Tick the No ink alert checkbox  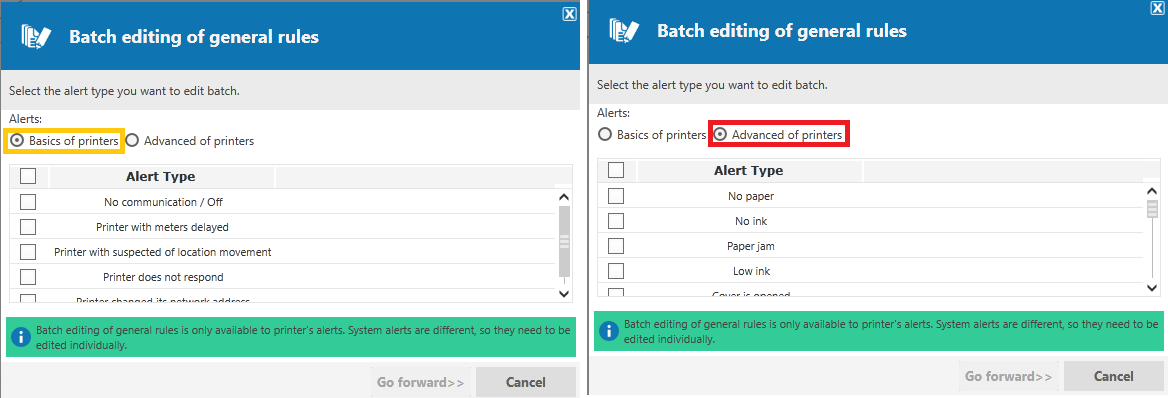[x=616, y=221]
